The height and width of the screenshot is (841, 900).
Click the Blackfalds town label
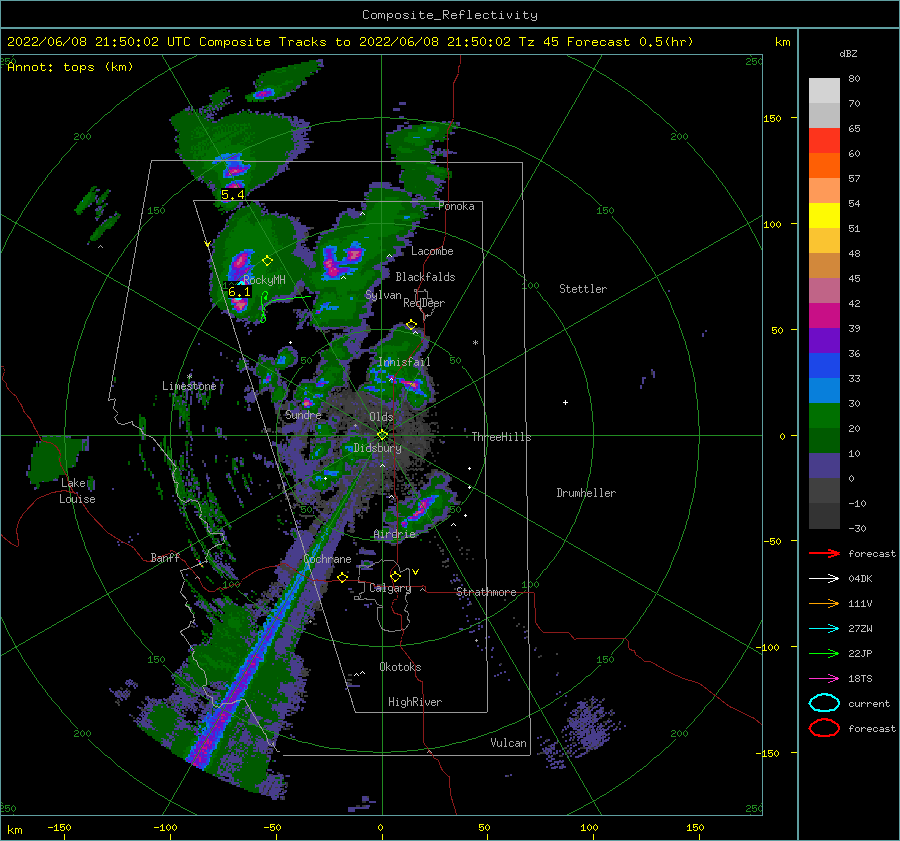(x=425, y=277)
